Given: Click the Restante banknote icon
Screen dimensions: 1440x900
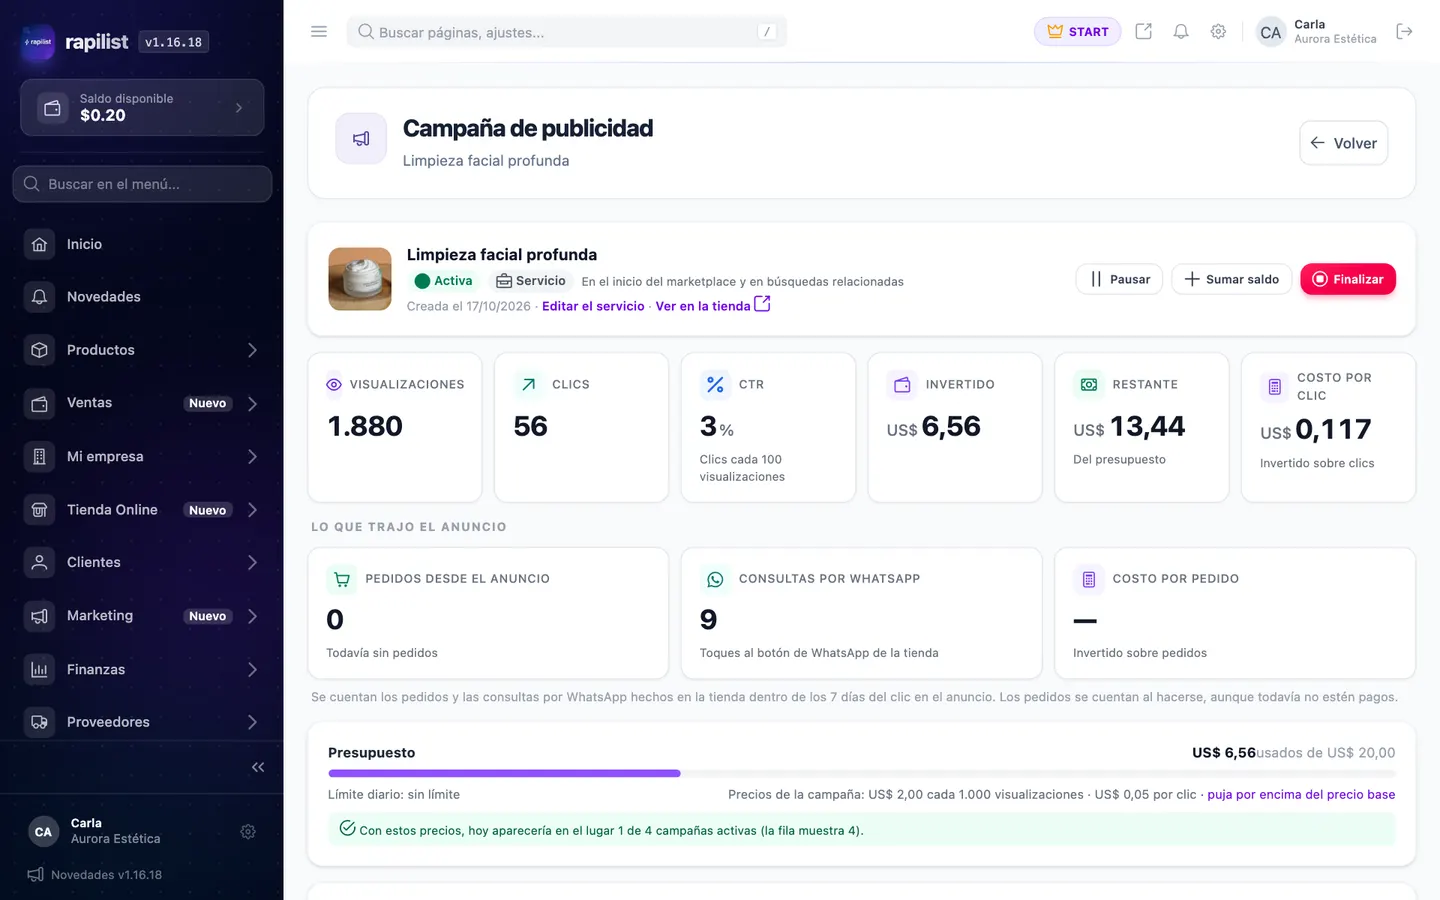Looking at the screenshot, I should [1089, 384].
